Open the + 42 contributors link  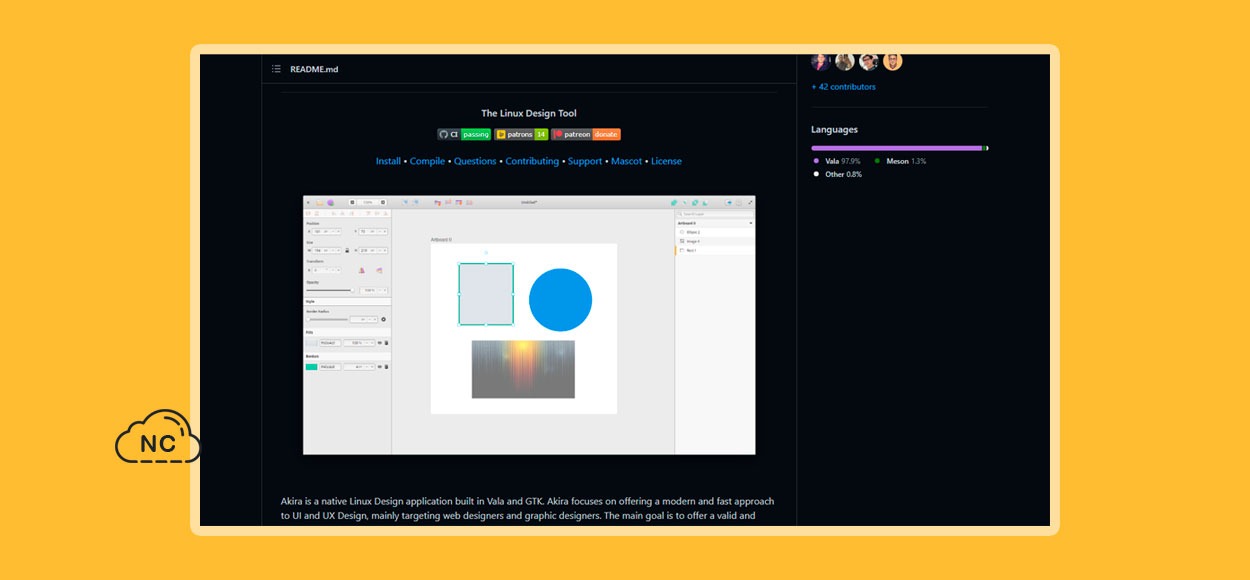(843, 87)
